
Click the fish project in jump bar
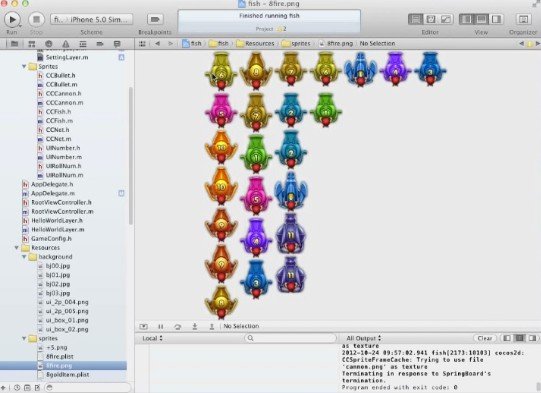(192, 43)
